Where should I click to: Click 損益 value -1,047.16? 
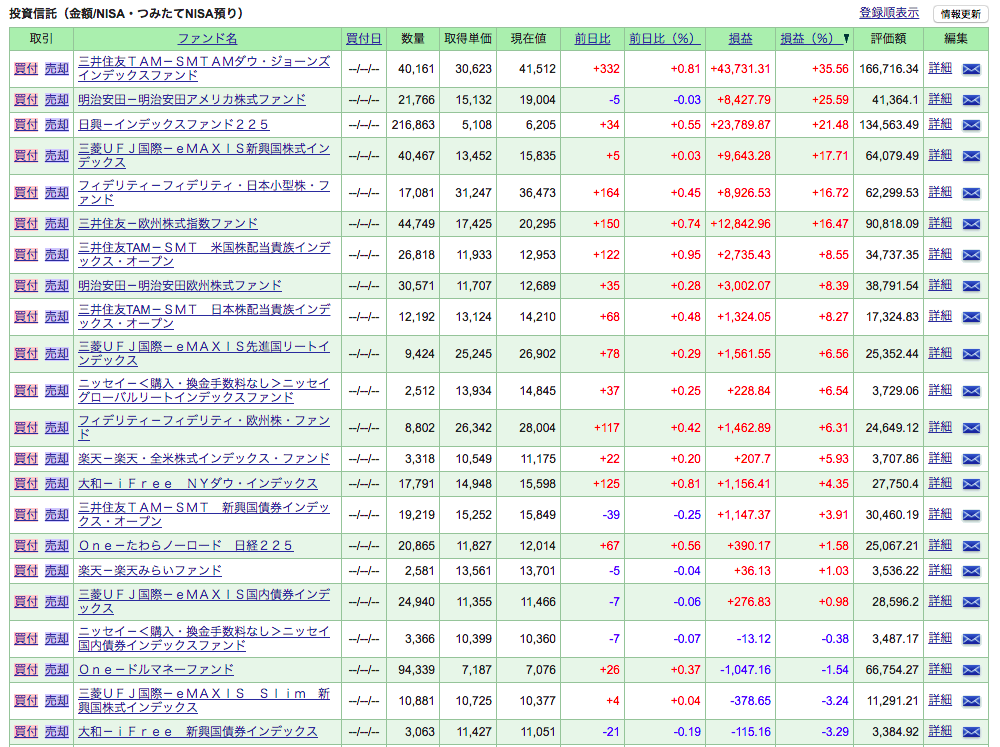[x=745, y=670]
